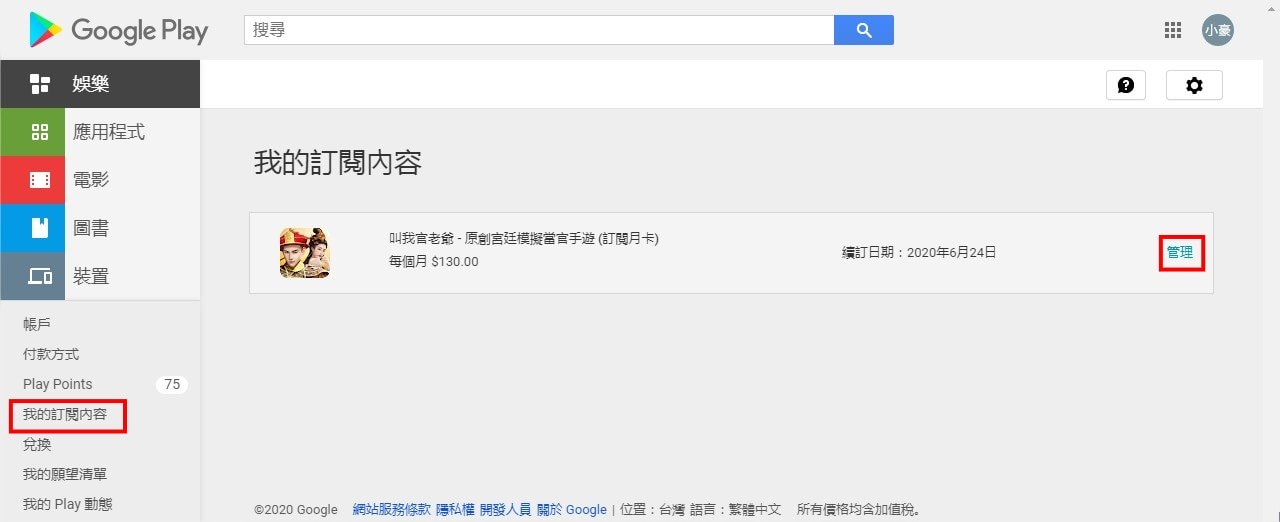This screenshot has height=522, width=1280.
Task: Focus the 搜尋 search input field
Action: pos(538,30)
